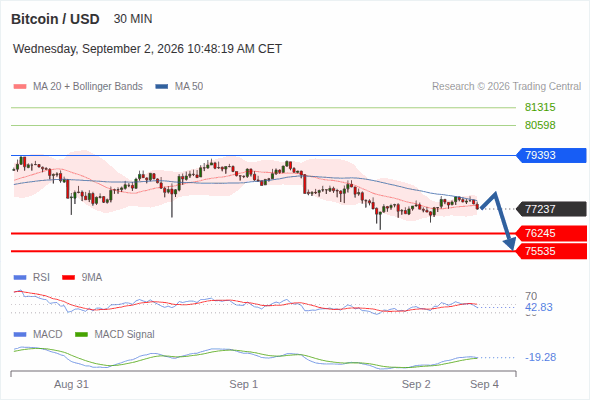Click the RSI value 42.83
This screenshot has width=590, height=400.
click(539, 307)
